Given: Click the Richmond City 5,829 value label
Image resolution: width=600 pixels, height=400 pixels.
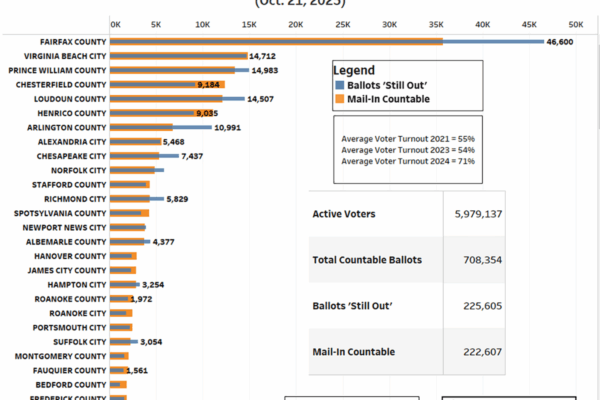Looking at the screenshot, I should pos(178,199).
